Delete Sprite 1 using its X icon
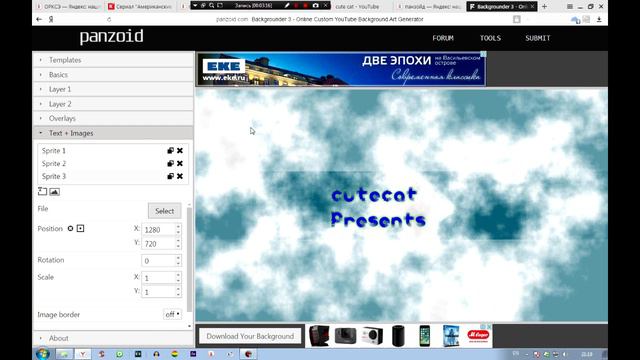 click(x=180, y=151)
